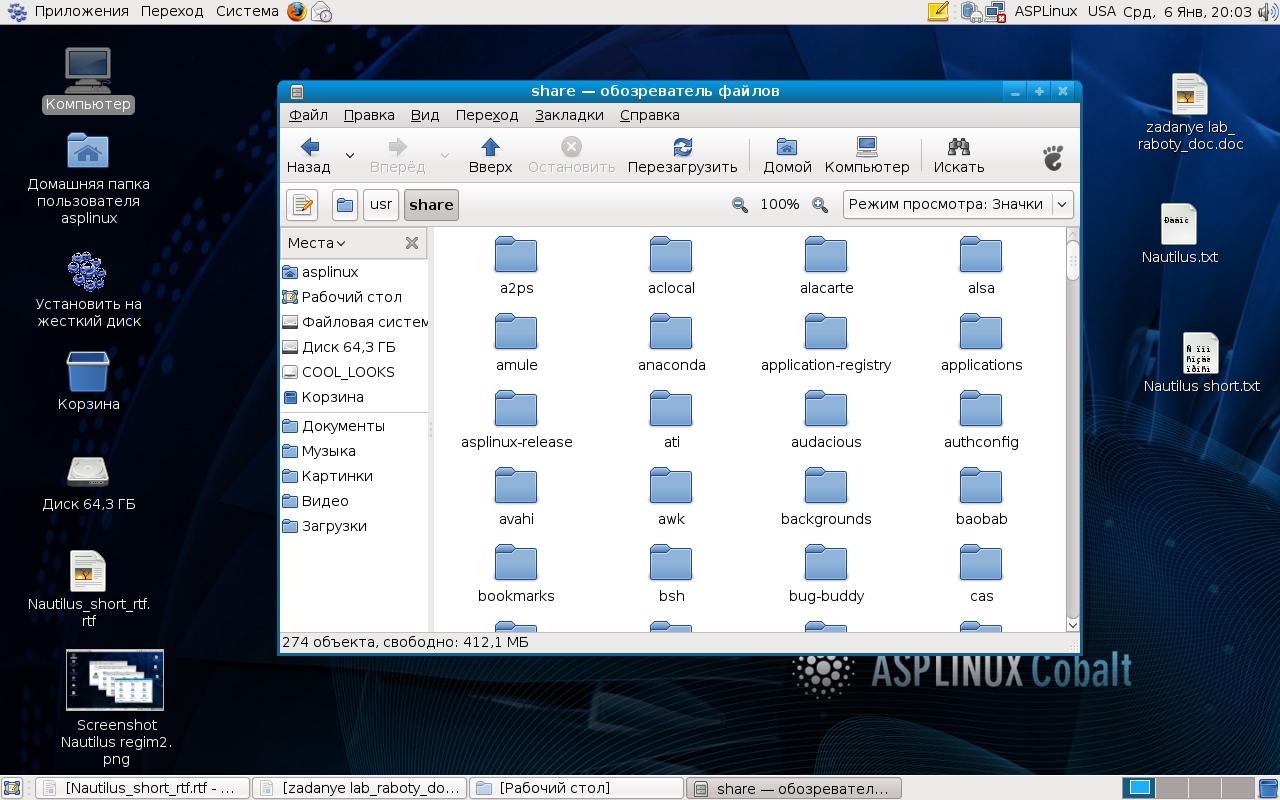Click scrollbar down arrow in file view
This screenshot has width=1280, height=800.
pos(1073,624)
